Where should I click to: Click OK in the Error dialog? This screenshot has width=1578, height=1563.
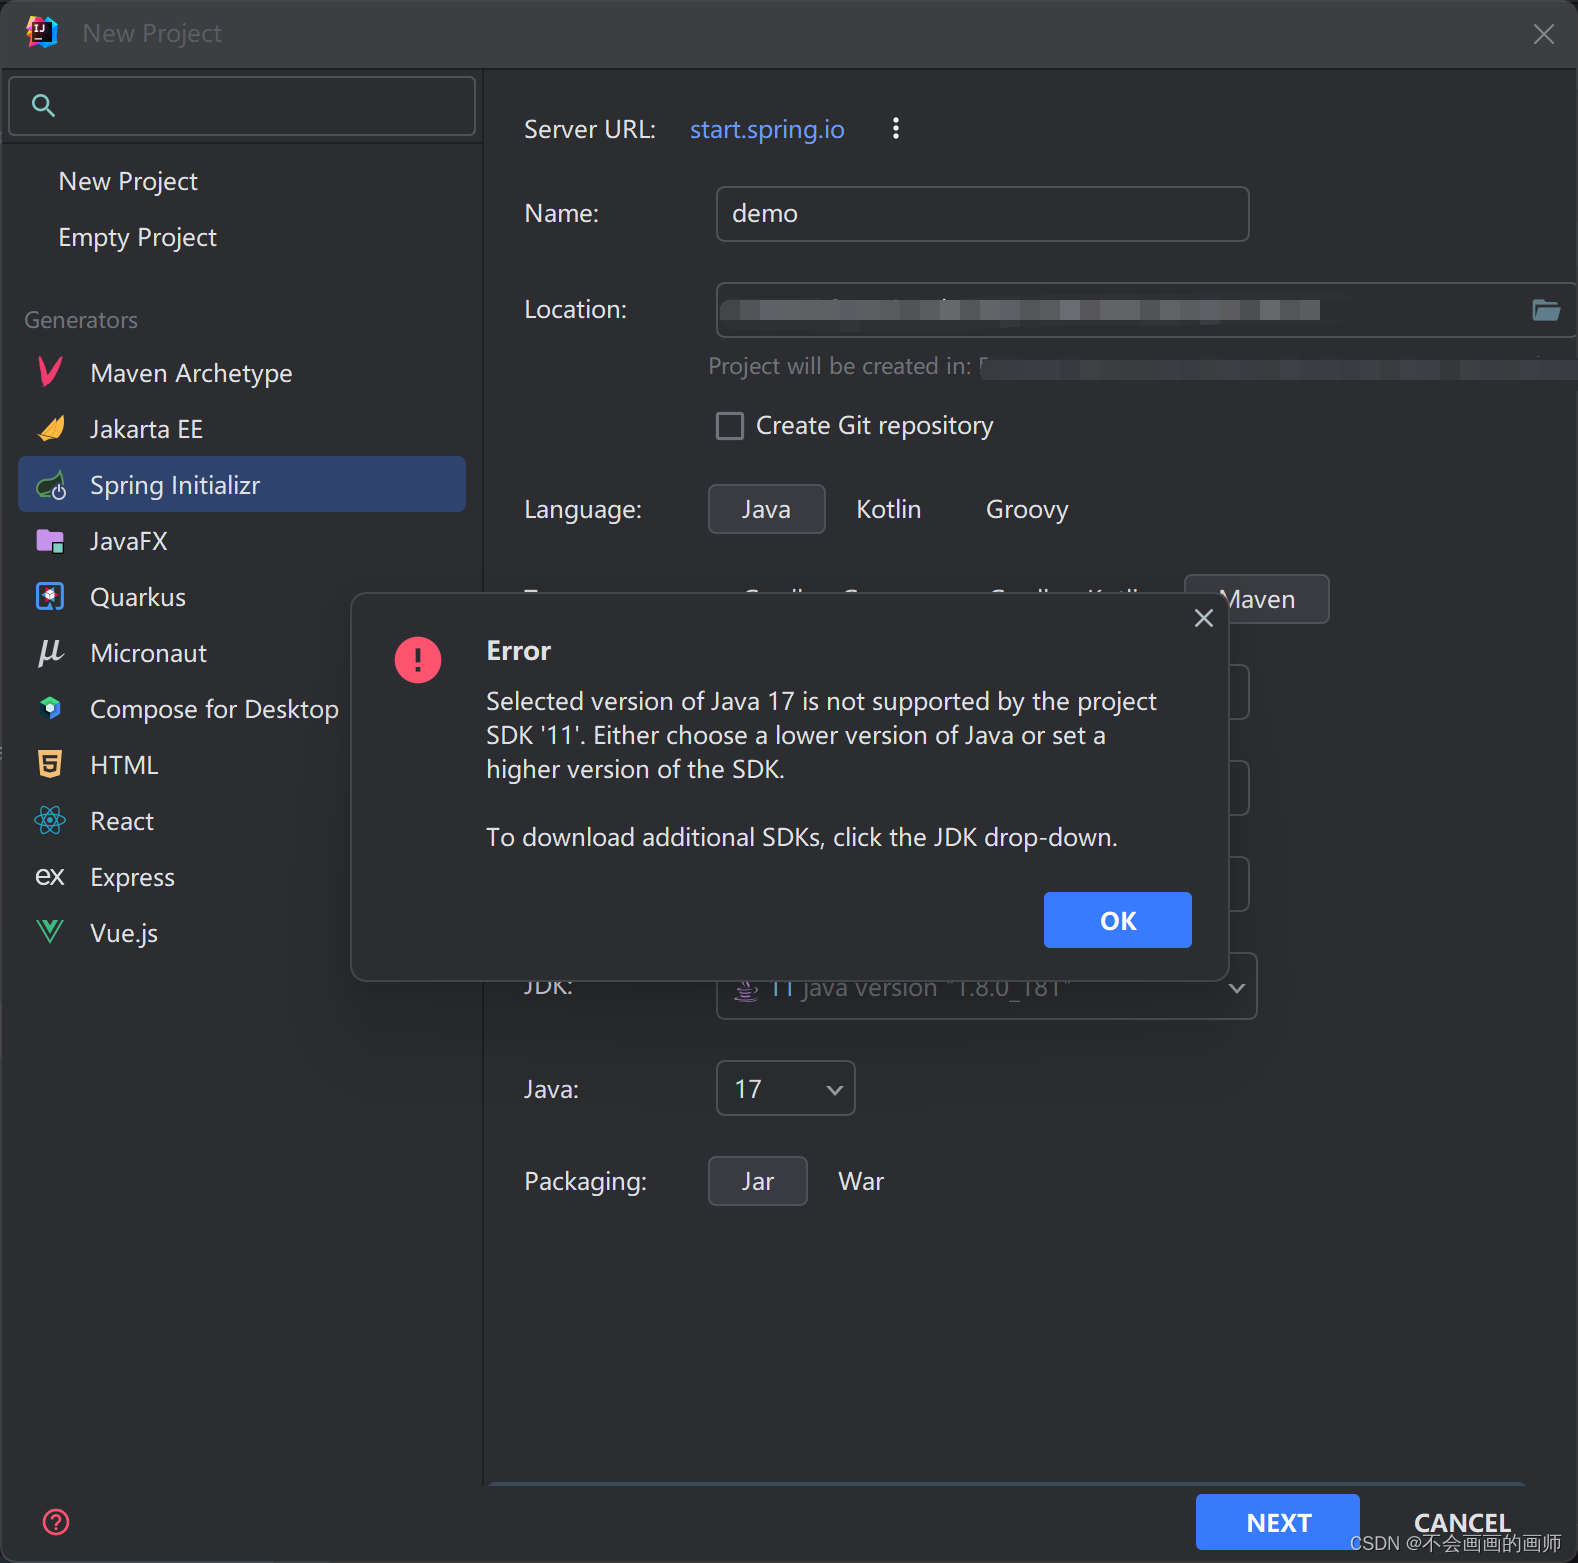(1118, 920)
